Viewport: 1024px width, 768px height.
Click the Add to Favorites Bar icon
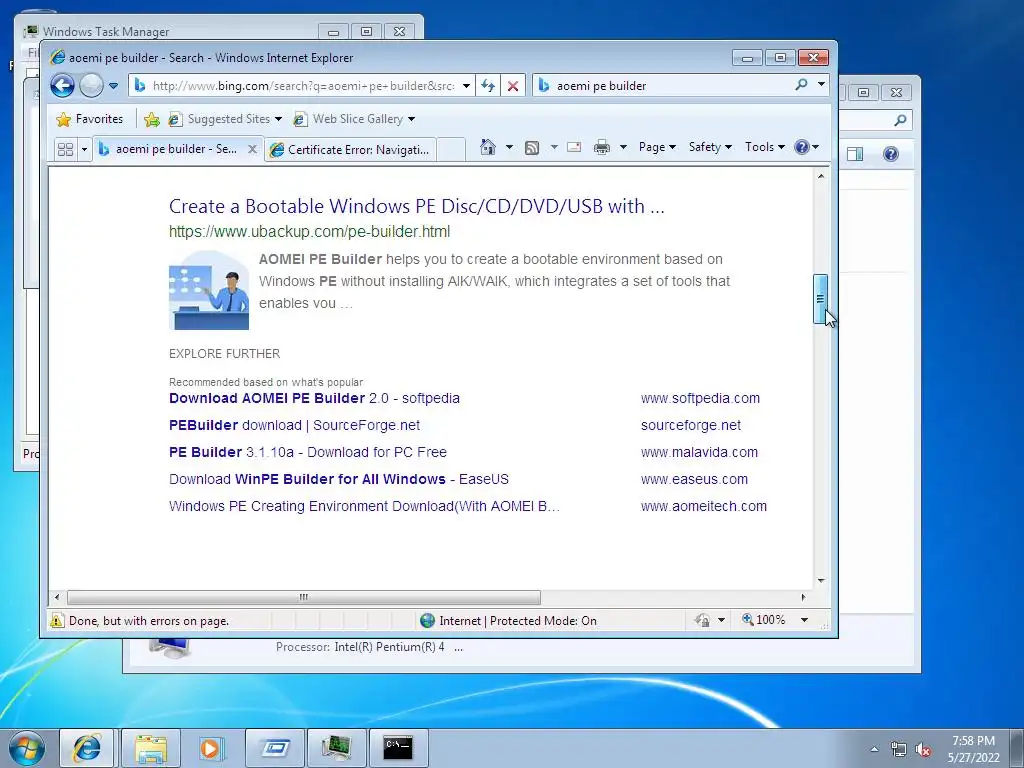click(152, 119)
